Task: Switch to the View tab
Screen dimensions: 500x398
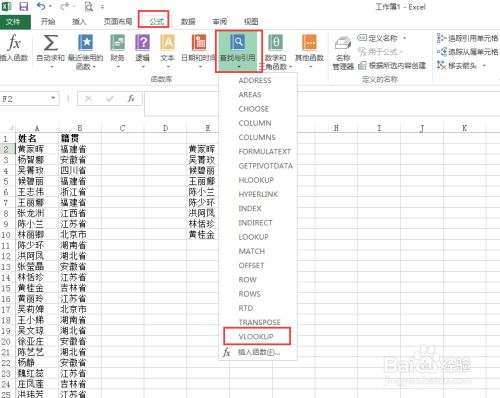Action: [x=251, y=22]
